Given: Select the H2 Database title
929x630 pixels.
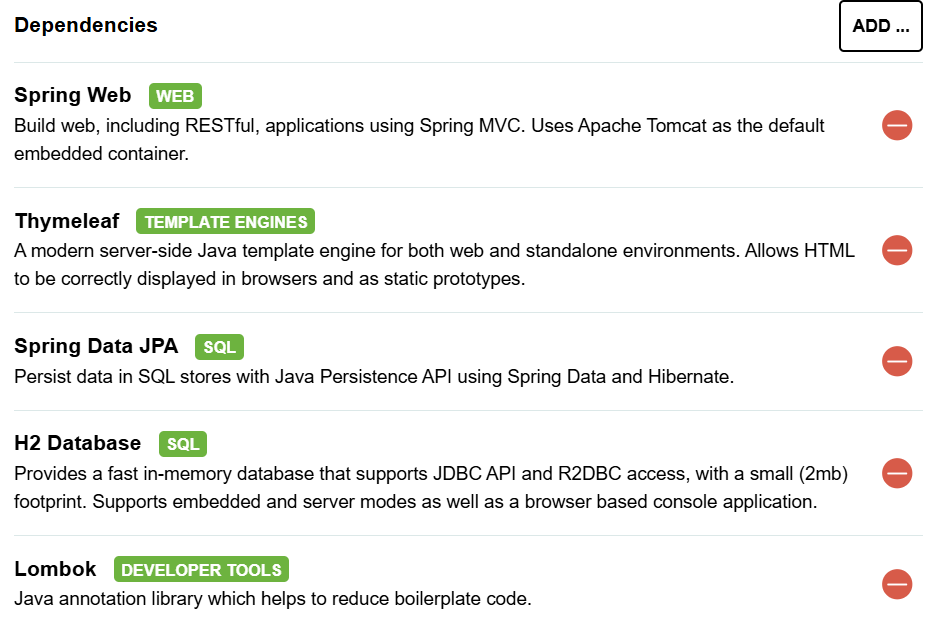Looking at the screenshot, I should (78, 443).
